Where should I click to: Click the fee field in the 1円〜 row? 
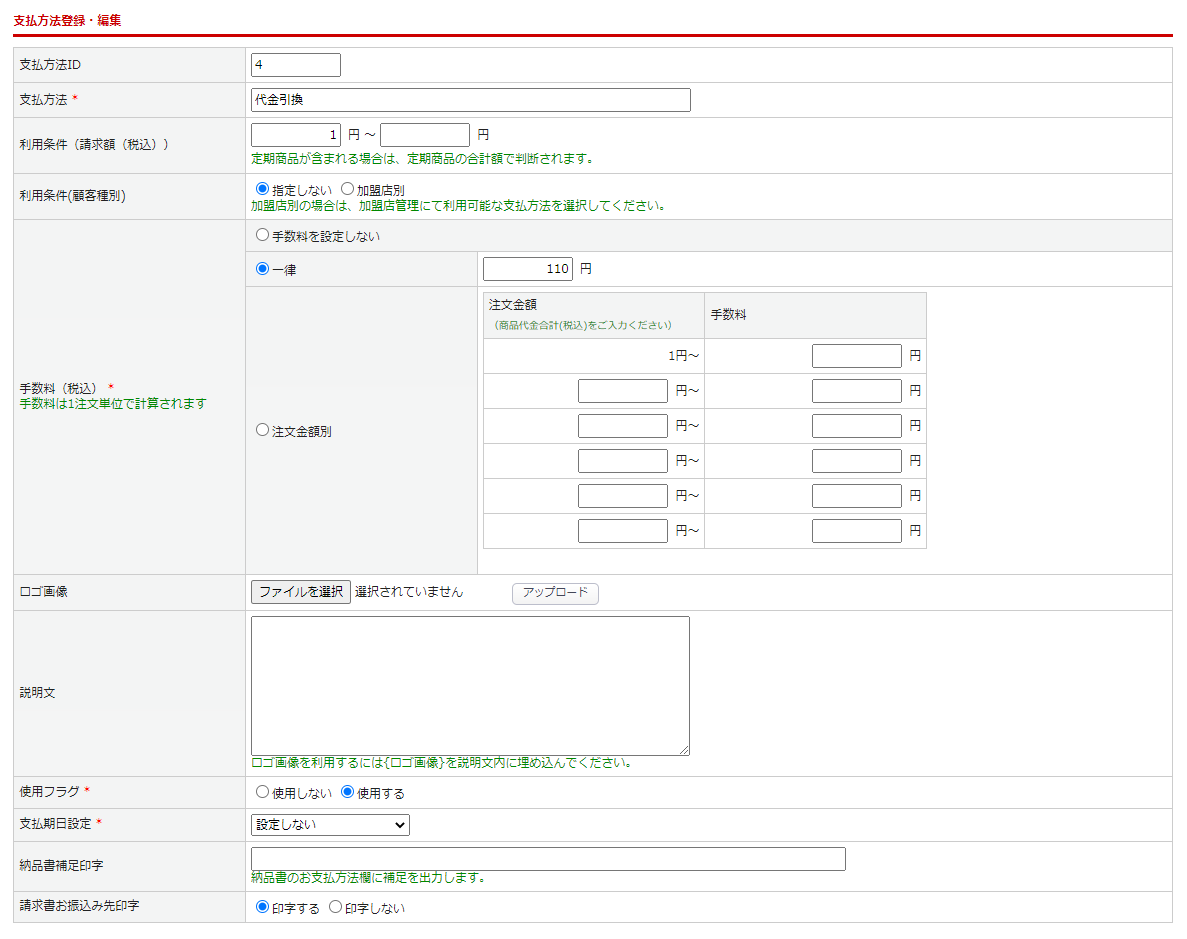tap(857, 356)
